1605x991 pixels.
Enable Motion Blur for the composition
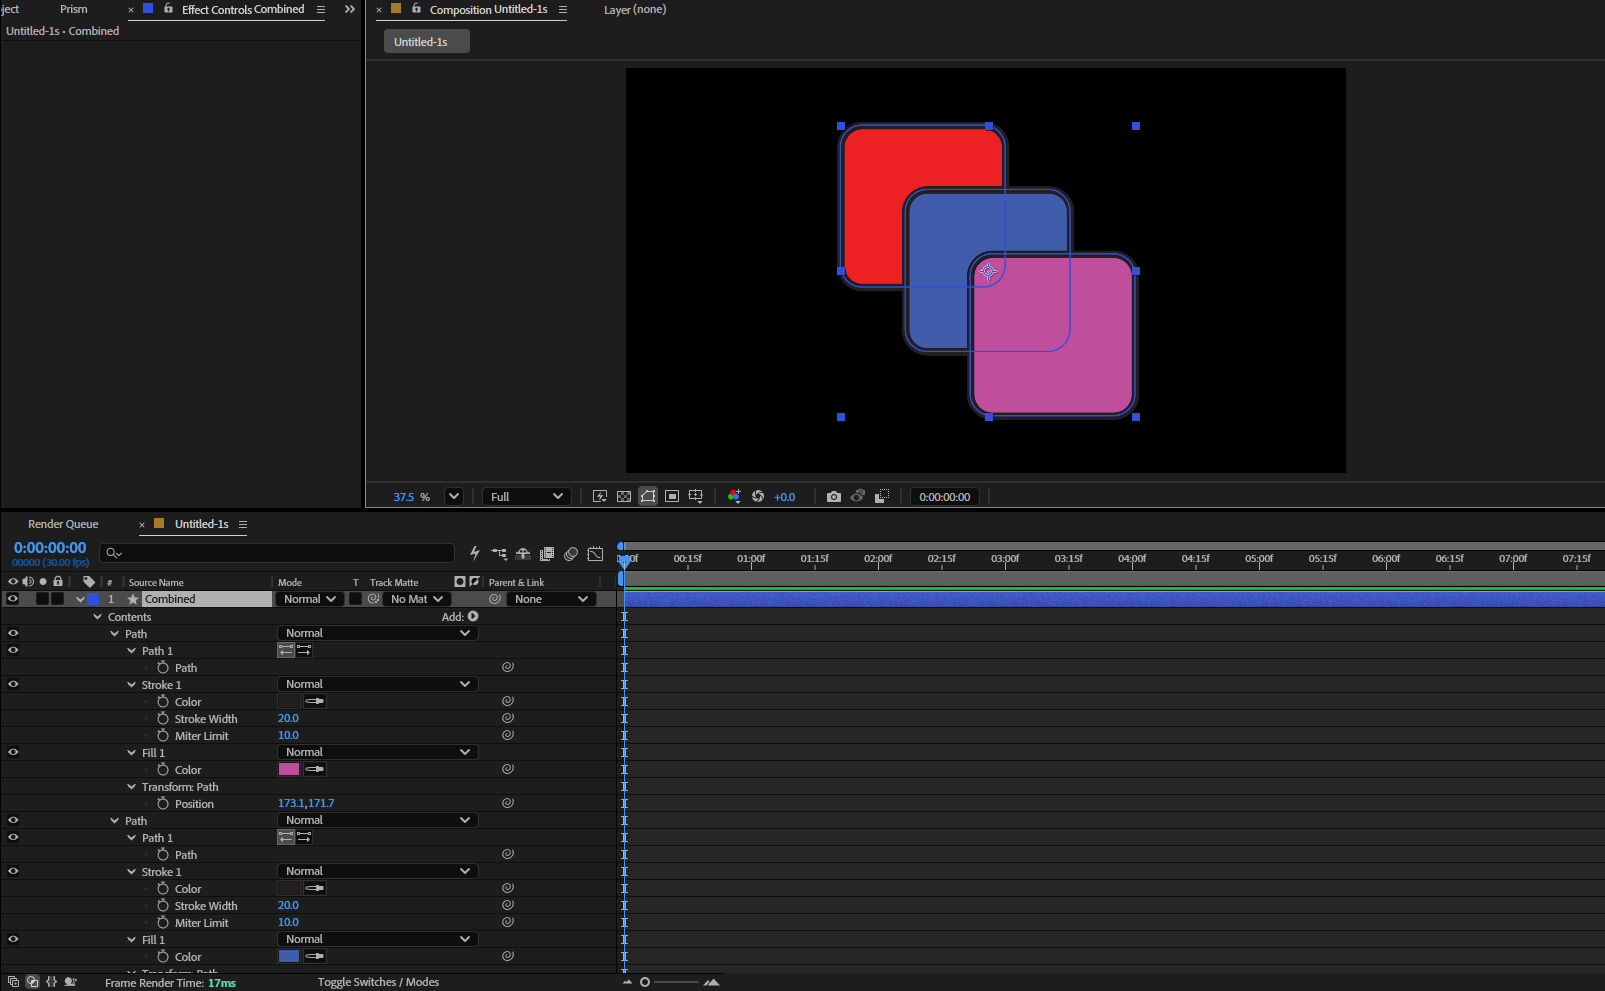click(x=571, y=554)
